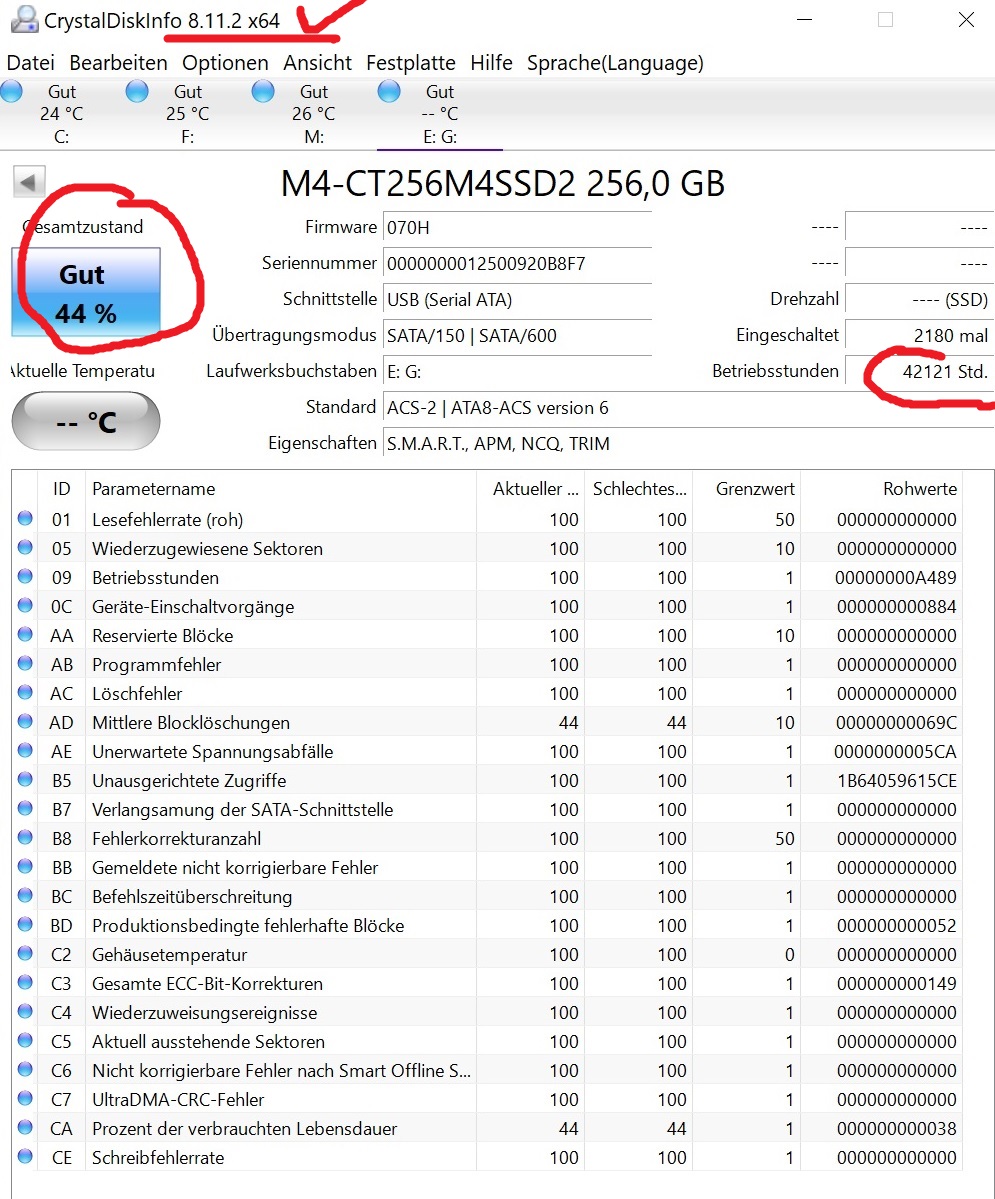Image resolution: width=995 pixels, height=1199 pixels.
Task: Click the Seriennummer field value
Action: (x=517, y=264)
